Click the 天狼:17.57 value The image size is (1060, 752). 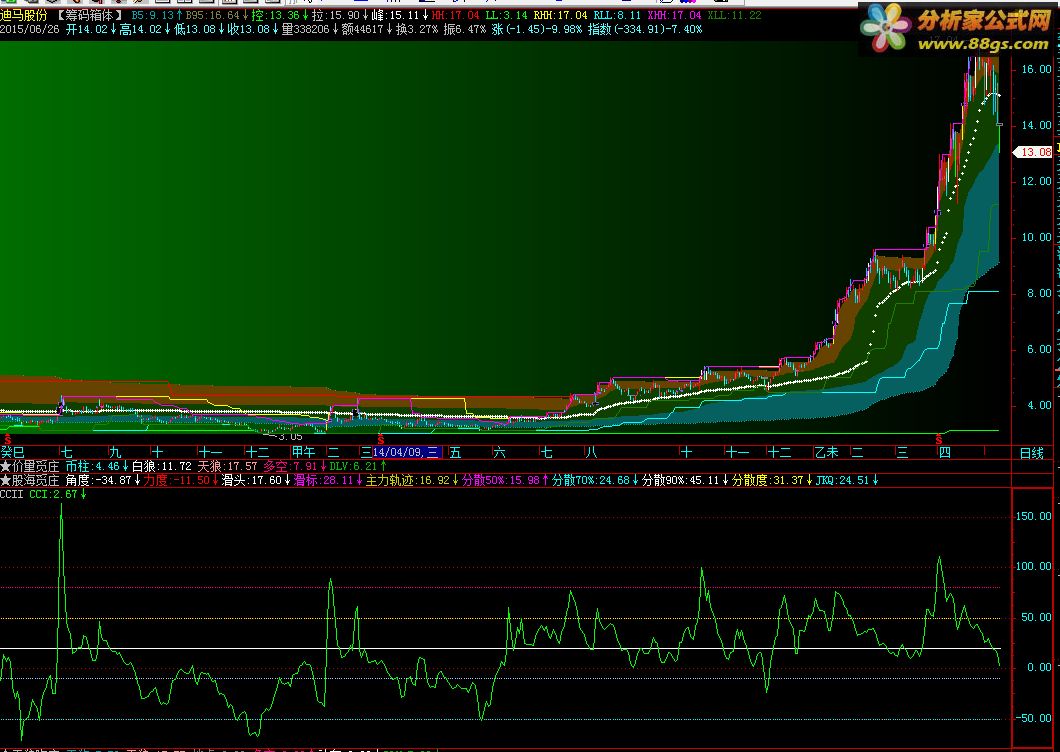click(x=227, y=466)
